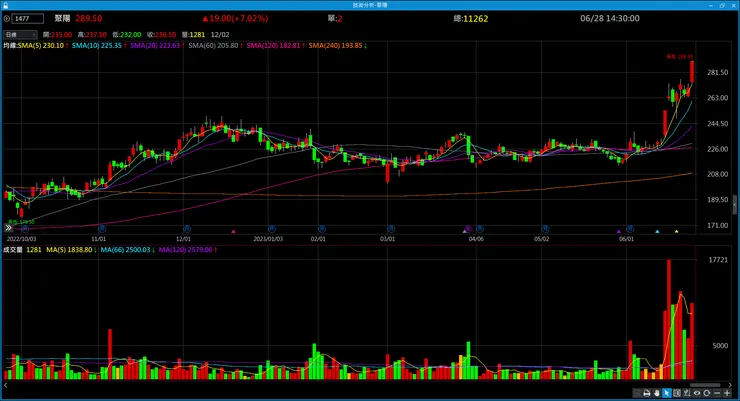The height and width of the screenshot is (401, 740).
Task: Click the open price 235.00 value
Action: tap(61, 35)
